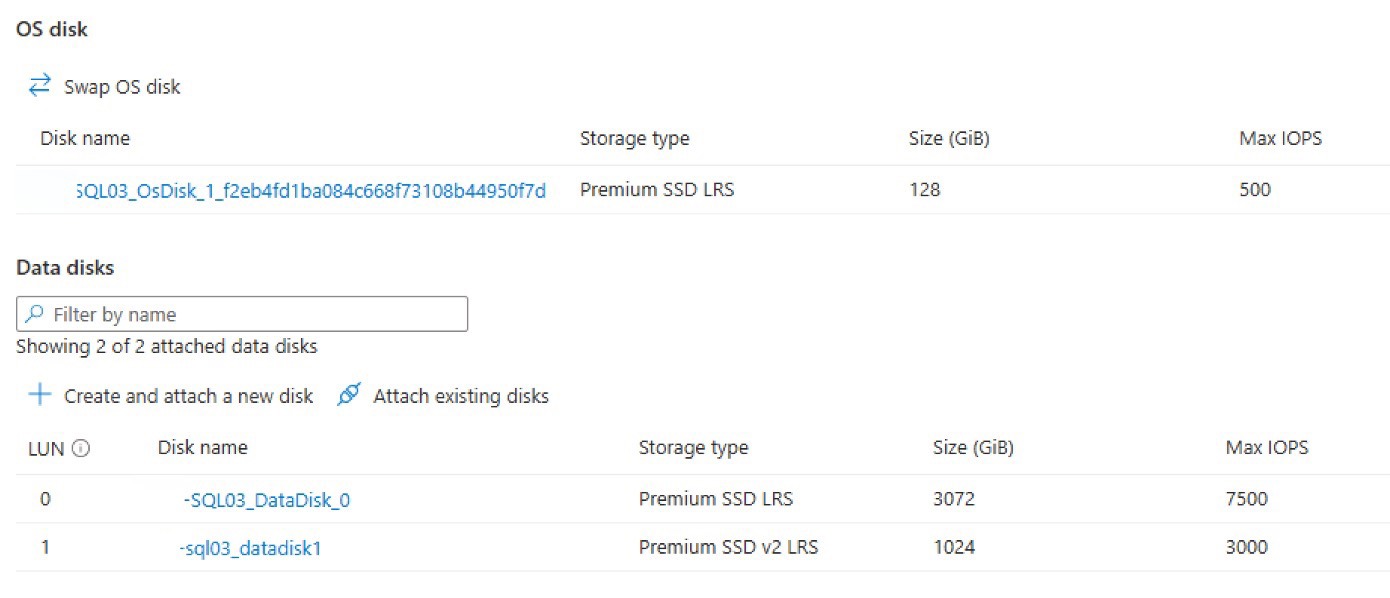Viewport: 1390px width, 598px height.
Task: Select Create and attach a new disk
Action: click(188, 396)
